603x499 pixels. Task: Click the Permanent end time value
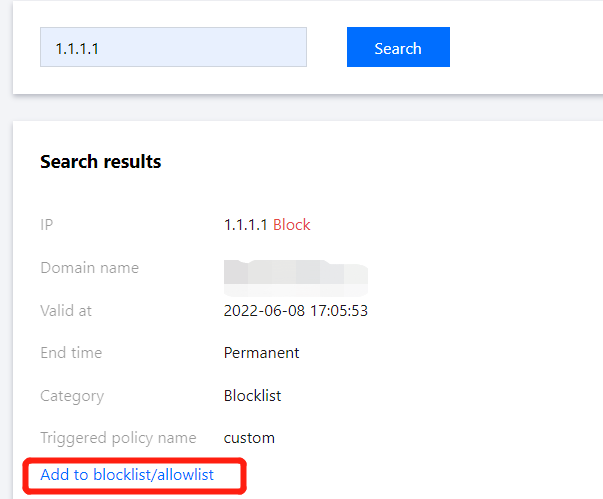click(261, 353)
